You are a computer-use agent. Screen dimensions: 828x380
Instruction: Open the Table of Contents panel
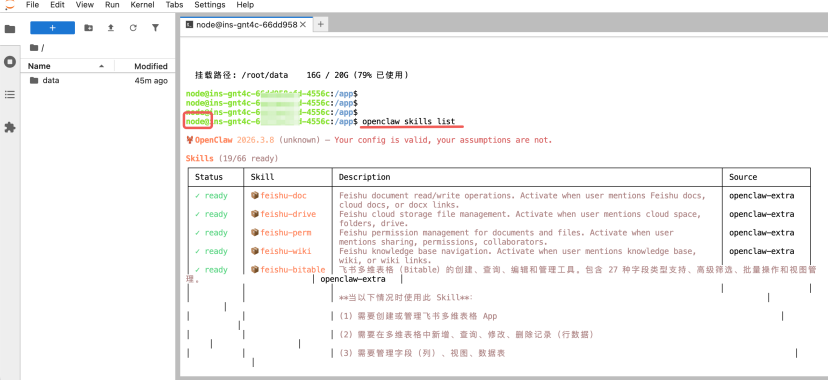(10, 94)
